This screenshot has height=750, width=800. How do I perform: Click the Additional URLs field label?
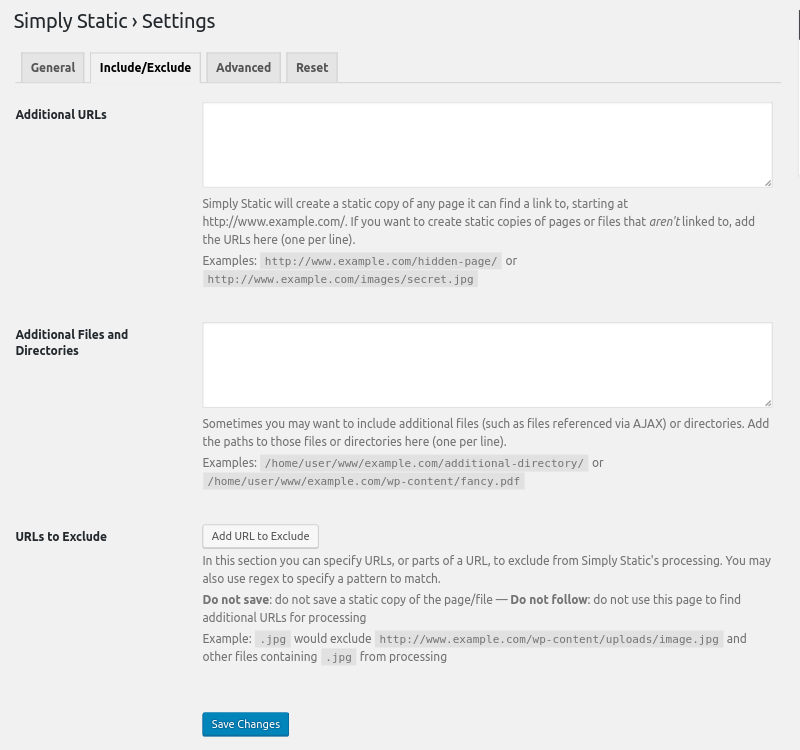[61, 114]
